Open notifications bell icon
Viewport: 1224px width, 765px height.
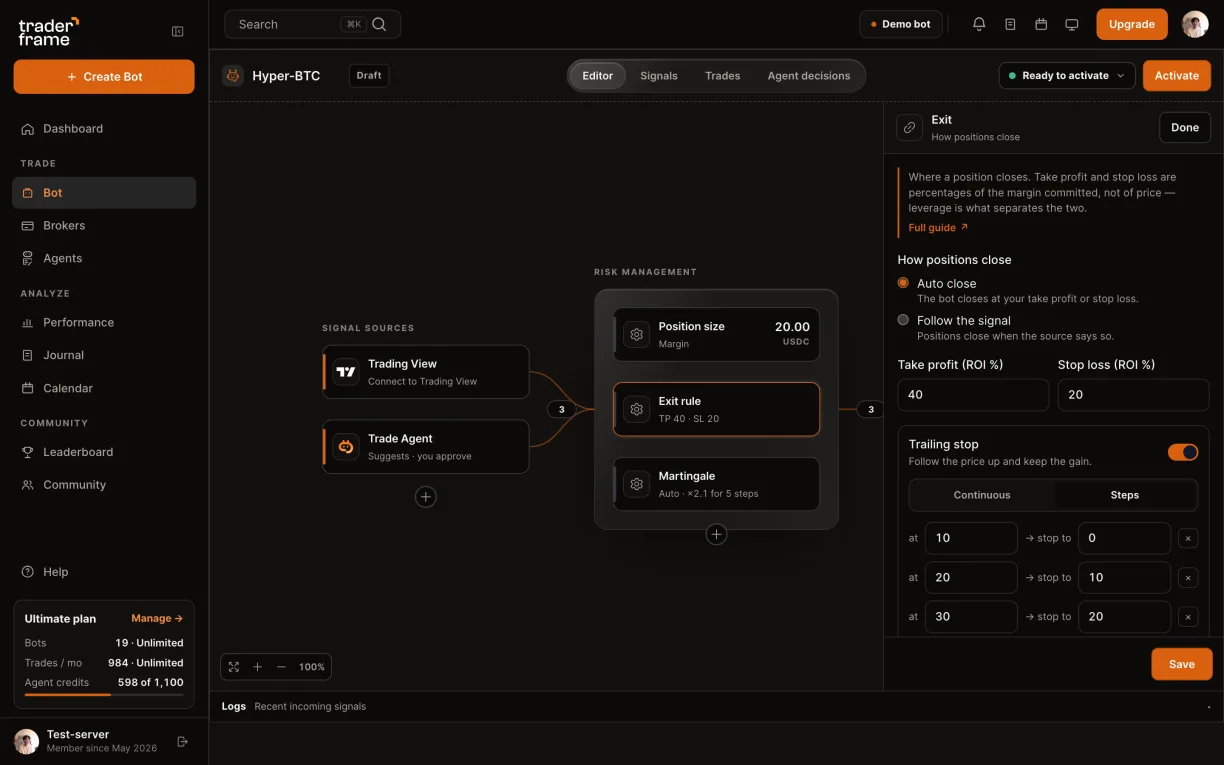[x=979, y=24]
